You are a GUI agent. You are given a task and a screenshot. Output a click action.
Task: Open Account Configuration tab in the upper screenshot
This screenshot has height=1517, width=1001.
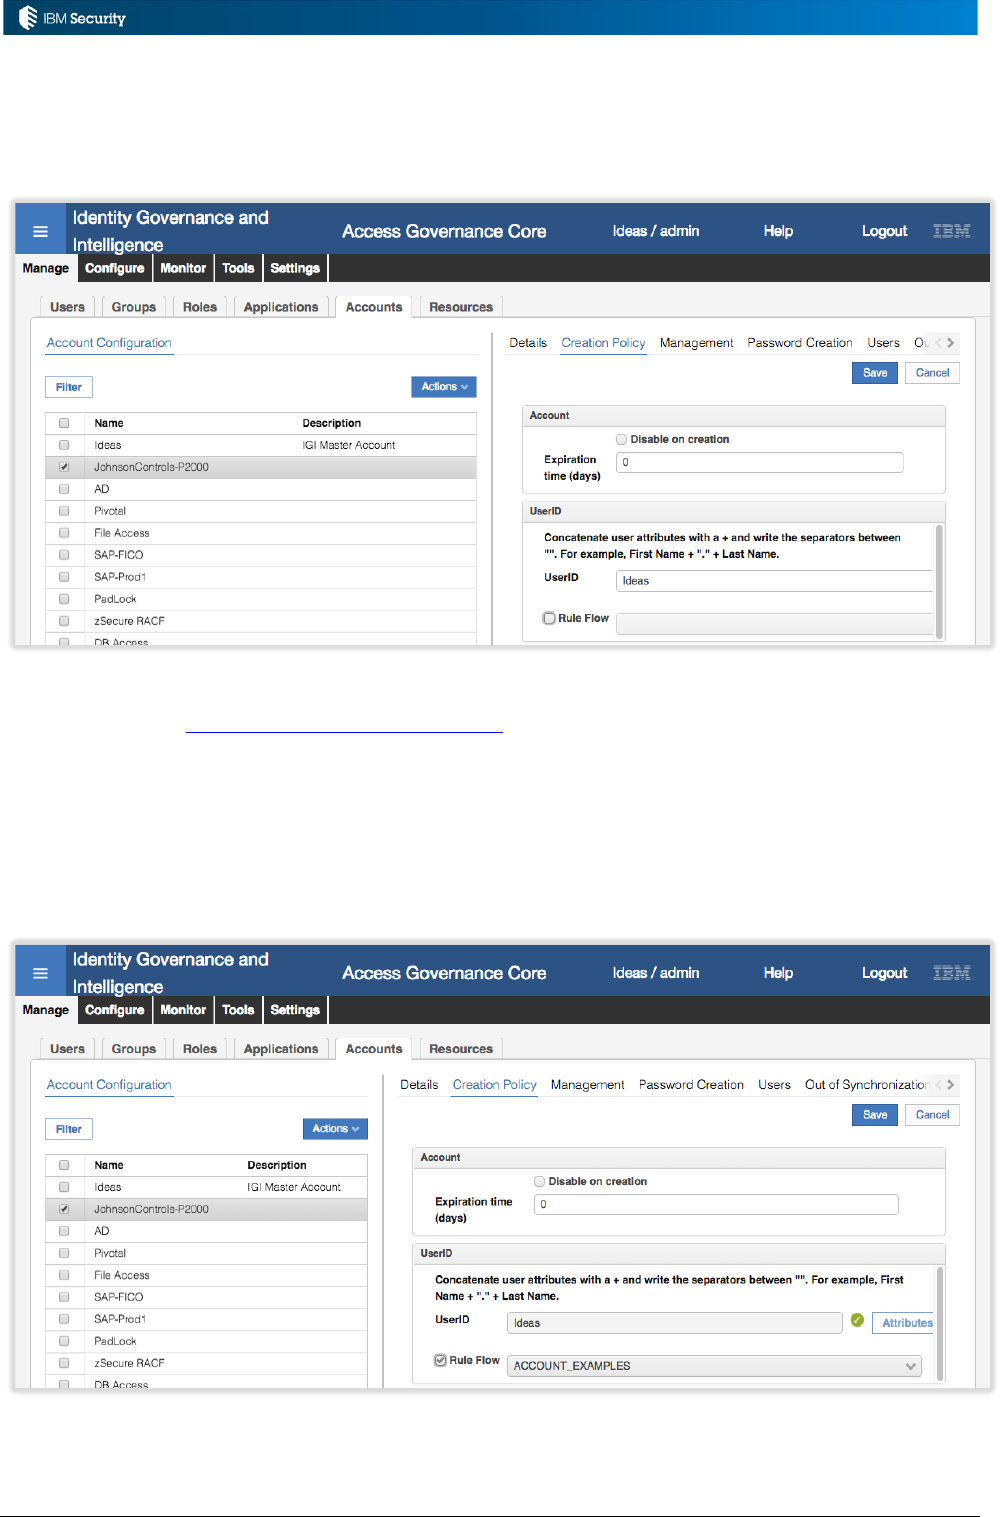click(109, 343)
